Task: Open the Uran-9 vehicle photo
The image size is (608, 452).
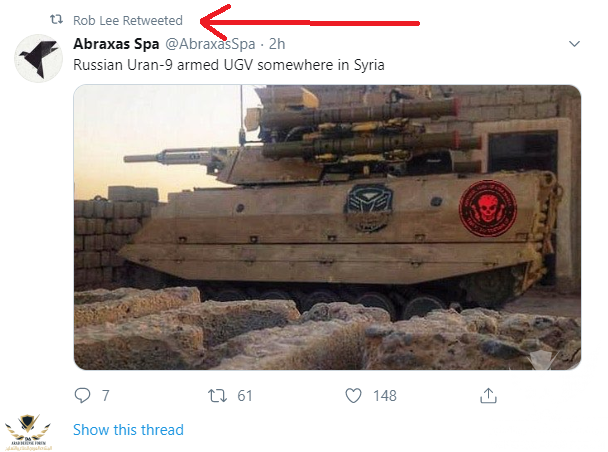Action: (x=327, y=227)
